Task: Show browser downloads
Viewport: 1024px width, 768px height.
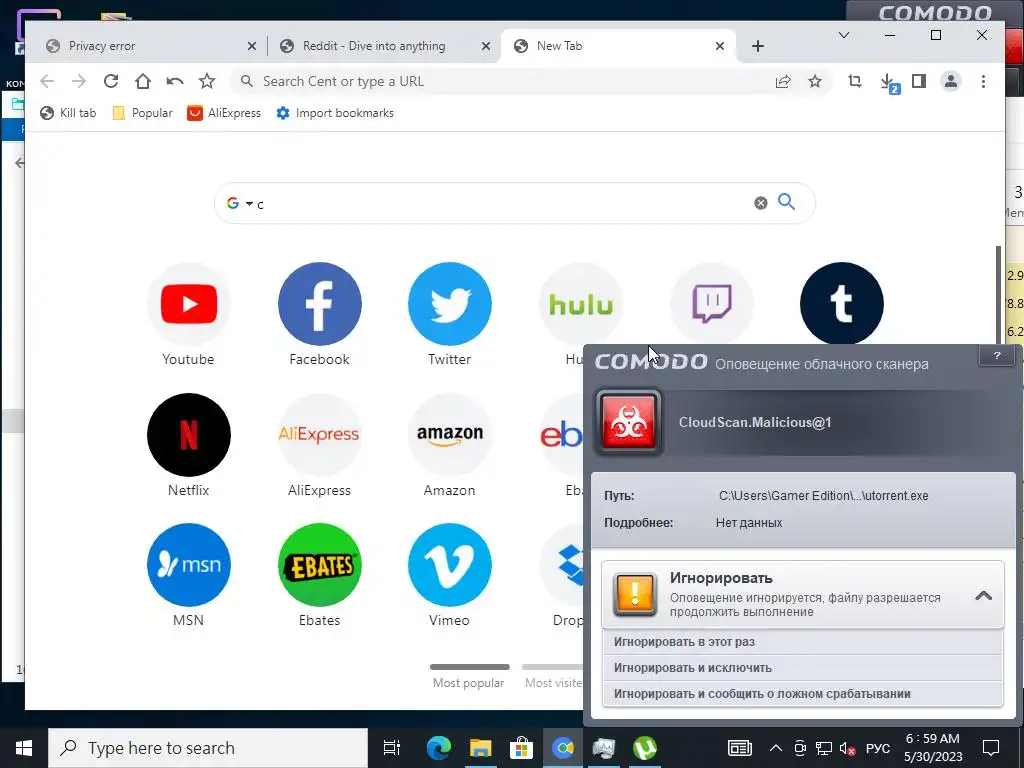Action: (888, 82)
